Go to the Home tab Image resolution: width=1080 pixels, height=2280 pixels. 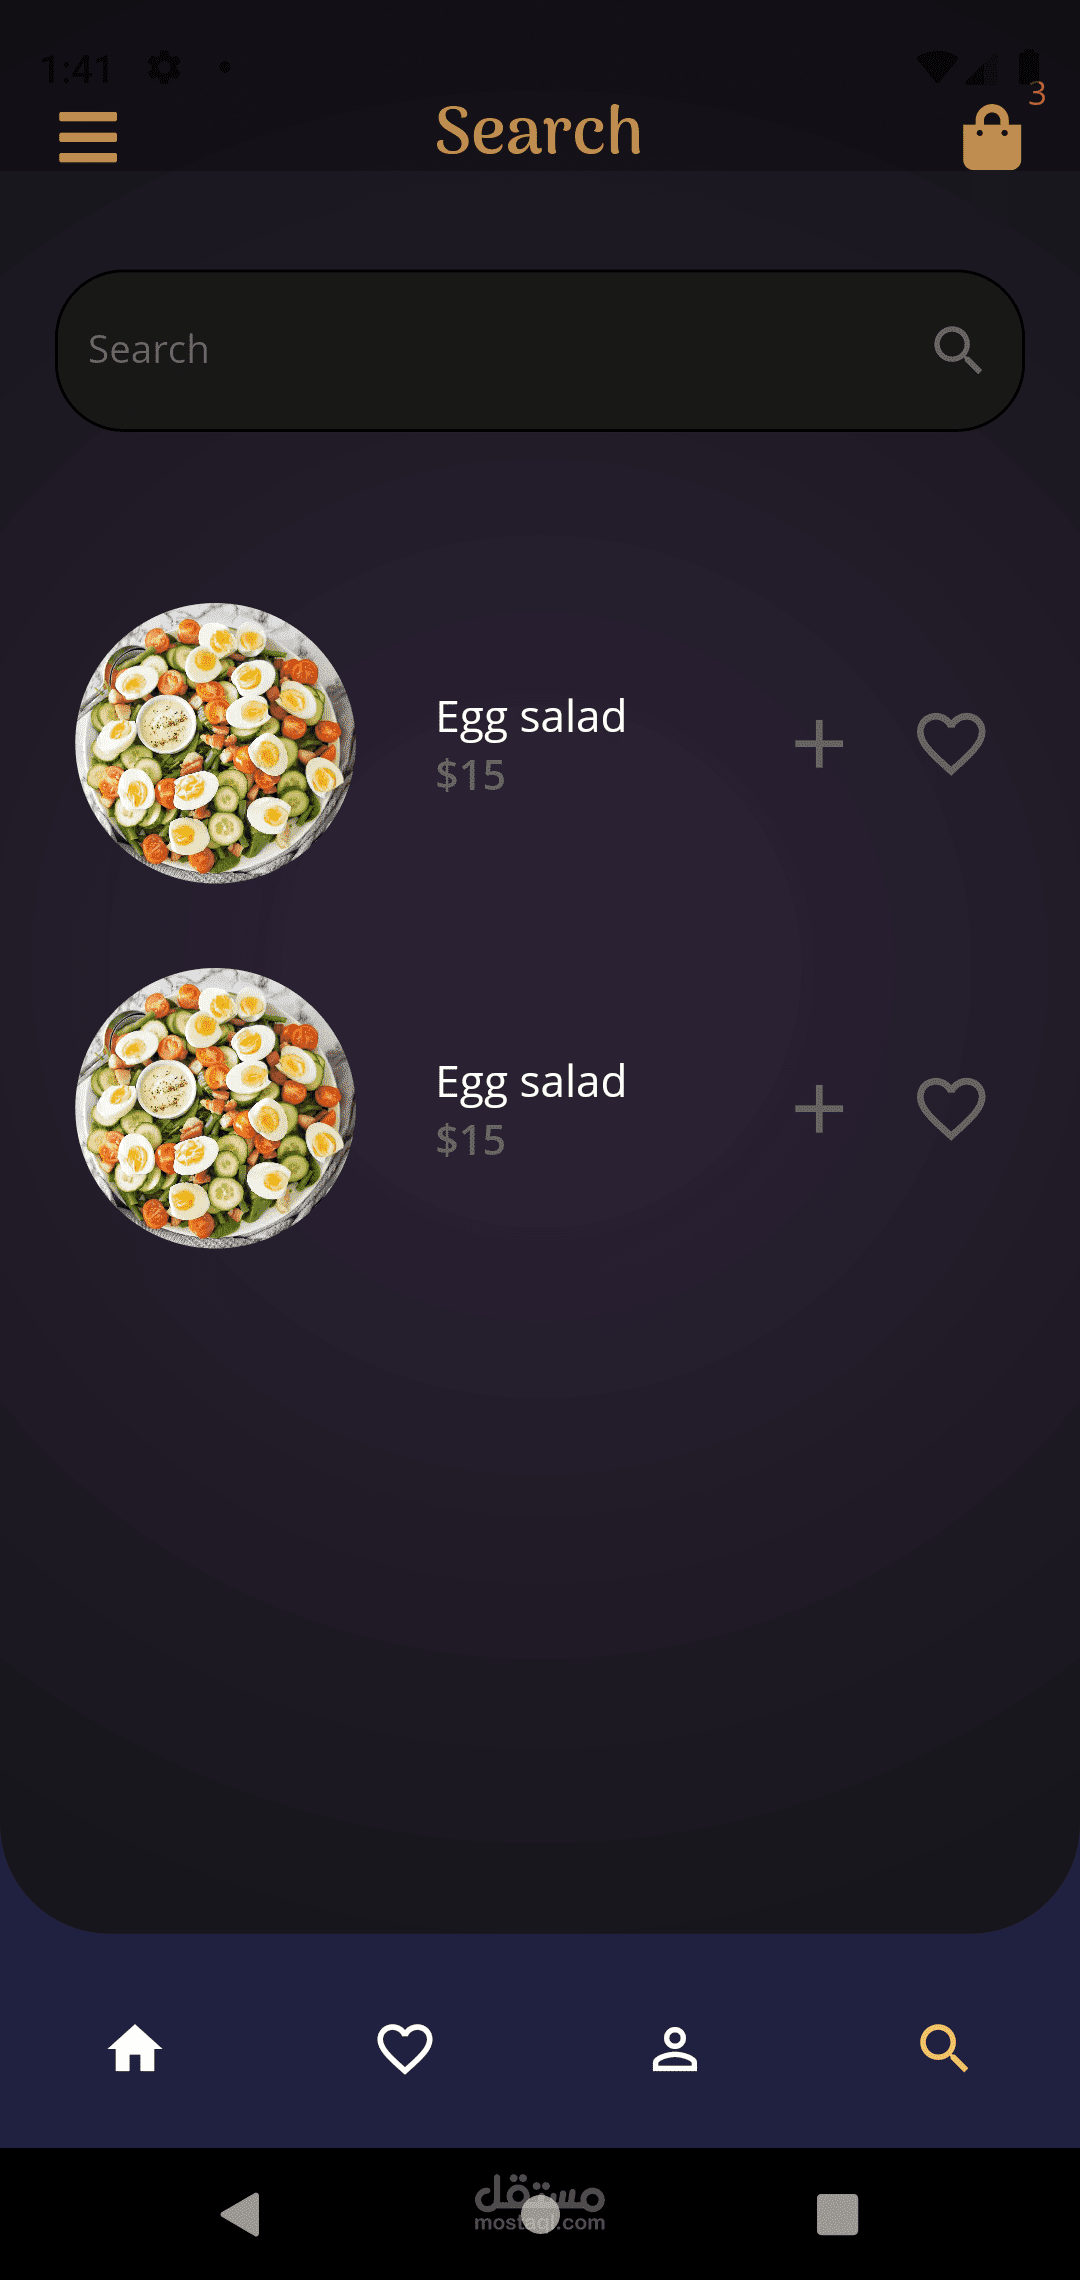(135, 2049)
